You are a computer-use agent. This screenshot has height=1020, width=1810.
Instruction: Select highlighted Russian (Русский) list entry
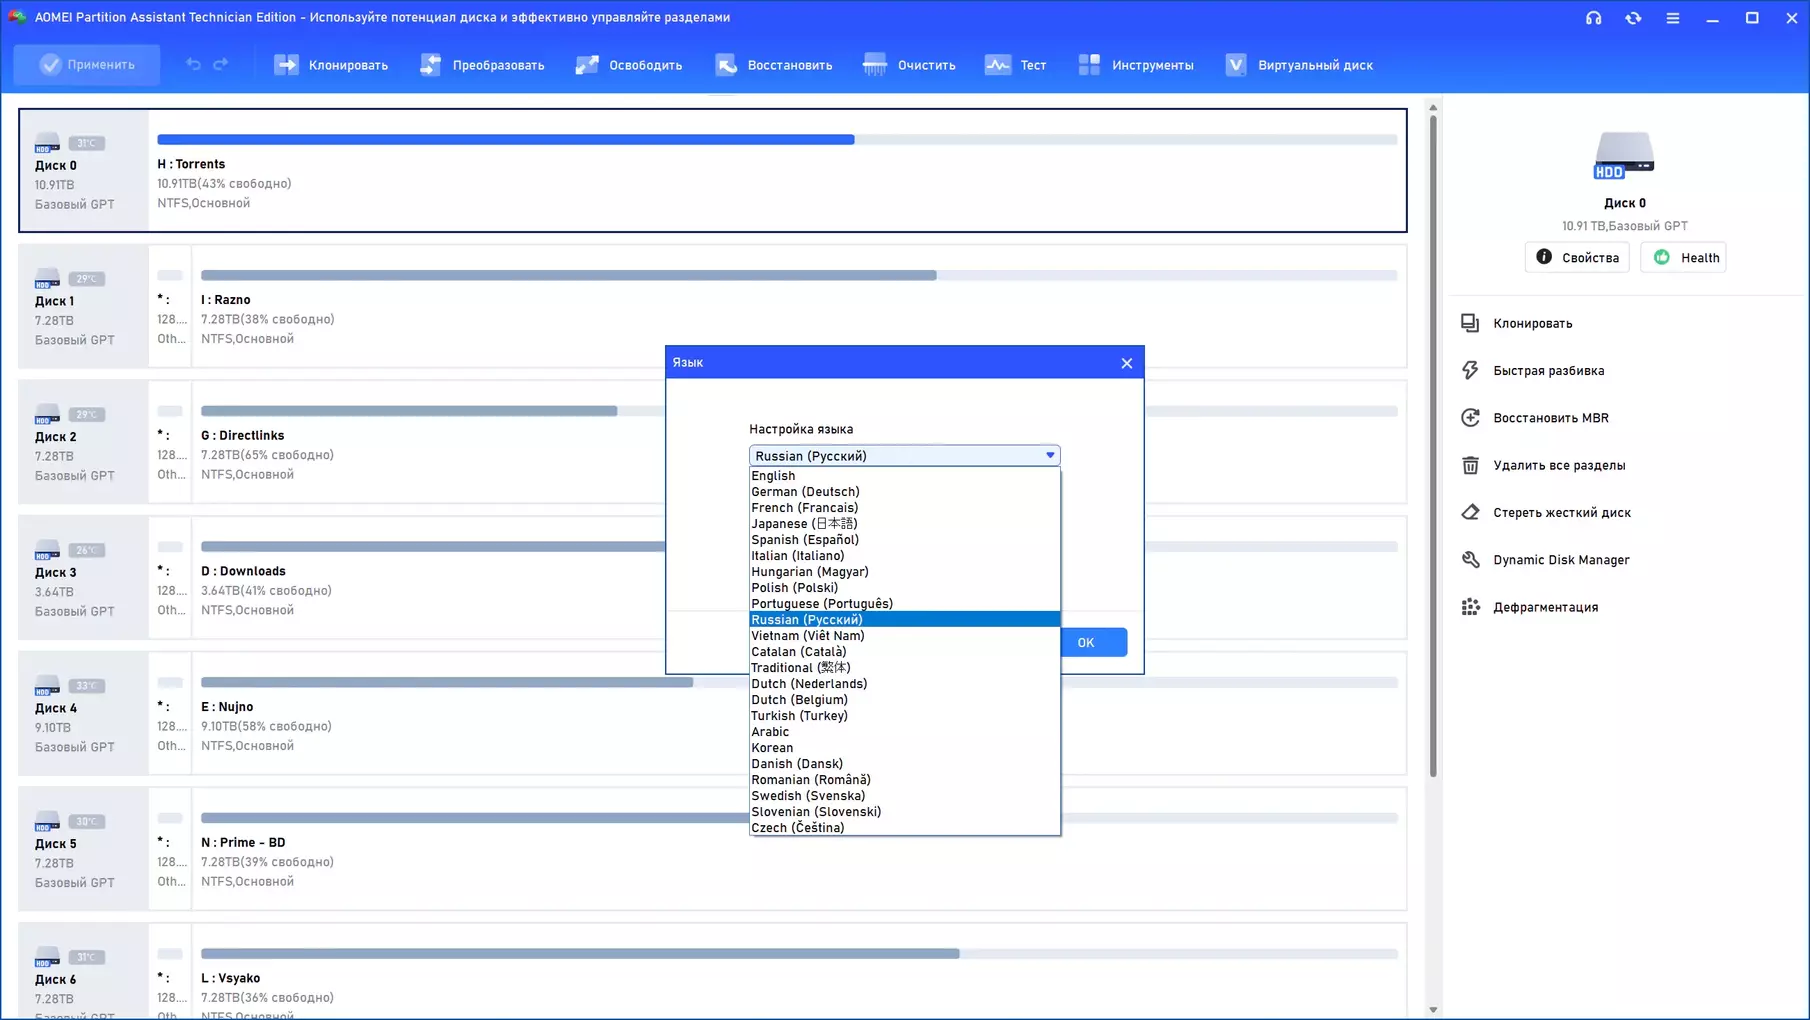click(905, 620)
